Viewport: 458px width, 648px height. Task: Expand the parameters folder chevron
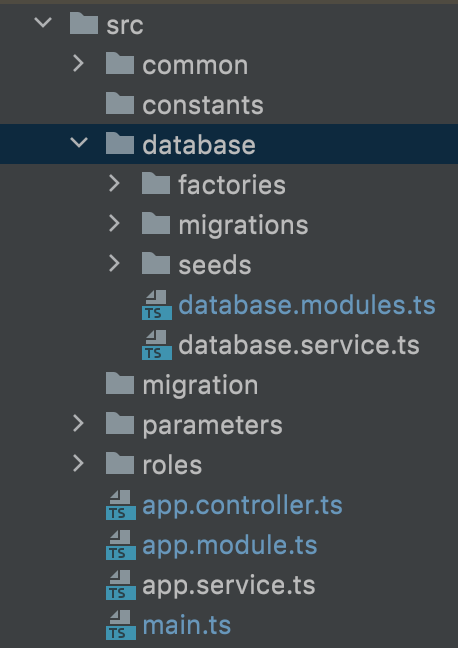tap(79, 424)
